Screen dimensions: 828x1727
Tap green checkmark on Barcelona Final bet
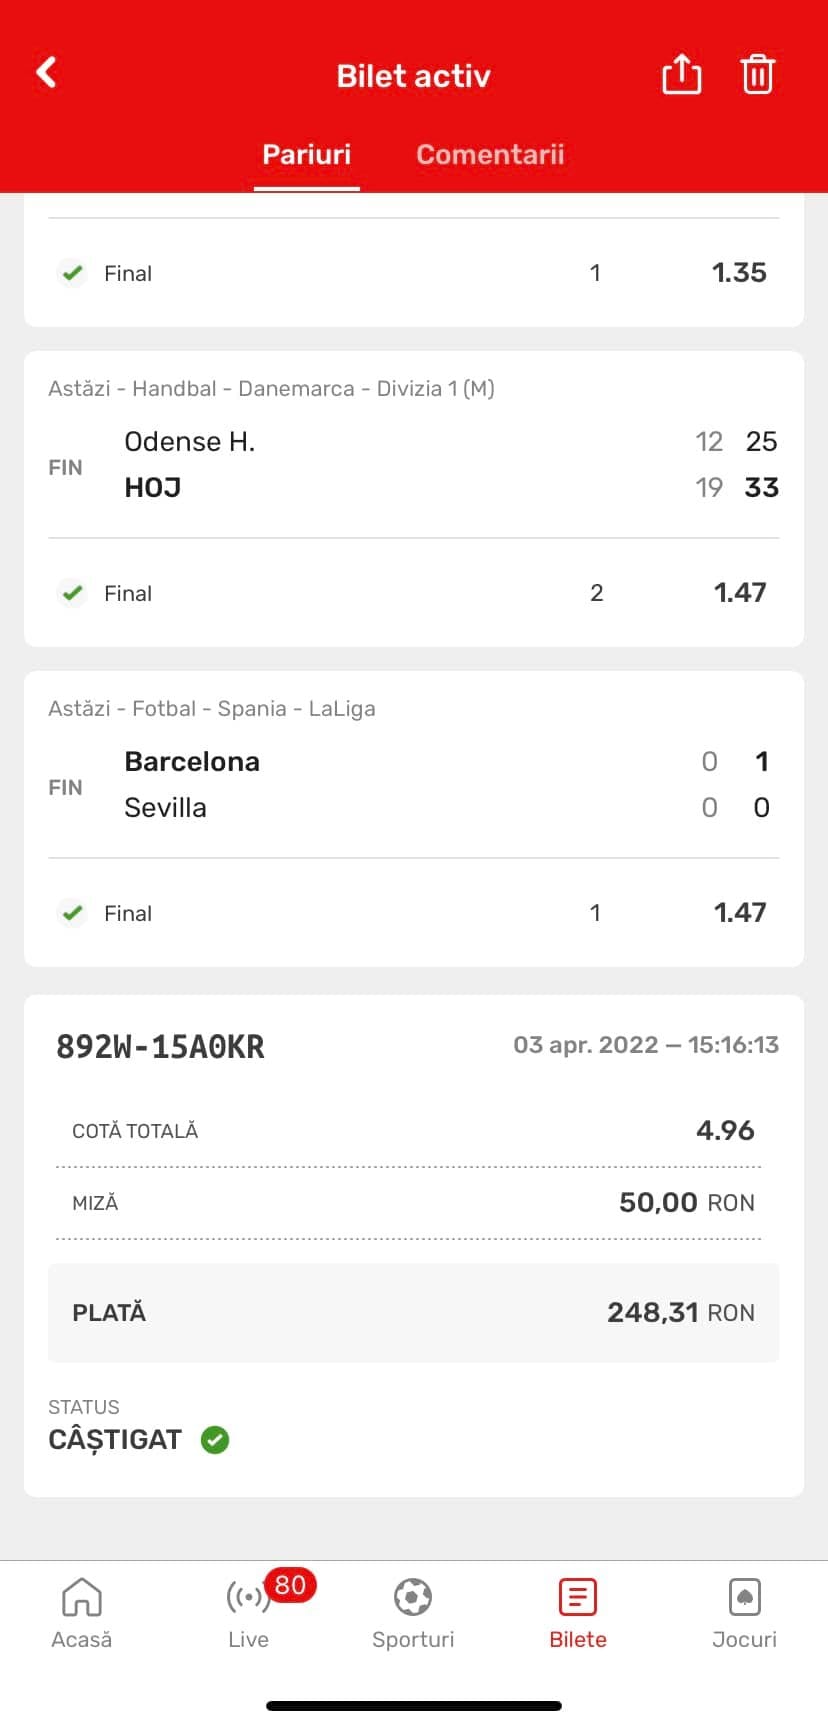(x=72, y=912)
